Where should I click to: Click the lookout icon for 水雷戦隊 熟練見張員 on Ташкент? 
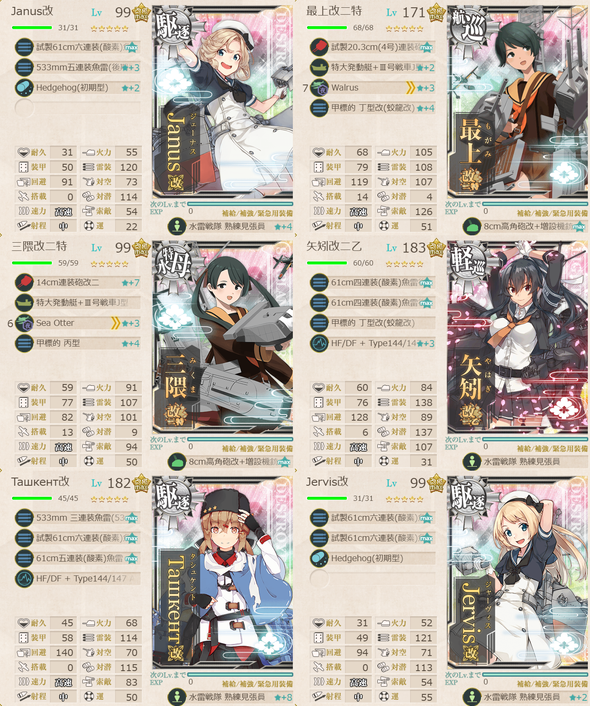tap(177, 697)
